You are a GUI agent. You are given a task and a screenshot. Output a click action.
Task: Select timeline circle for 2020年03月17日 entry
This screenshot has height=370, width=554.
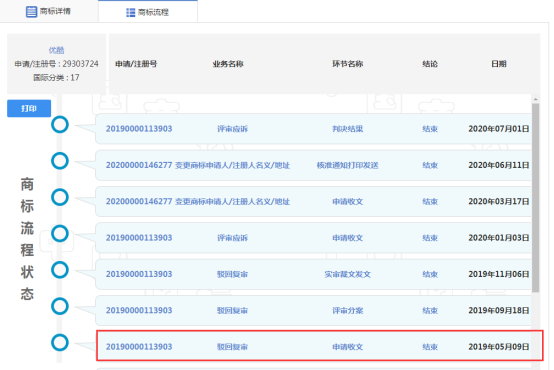point(60,197)
